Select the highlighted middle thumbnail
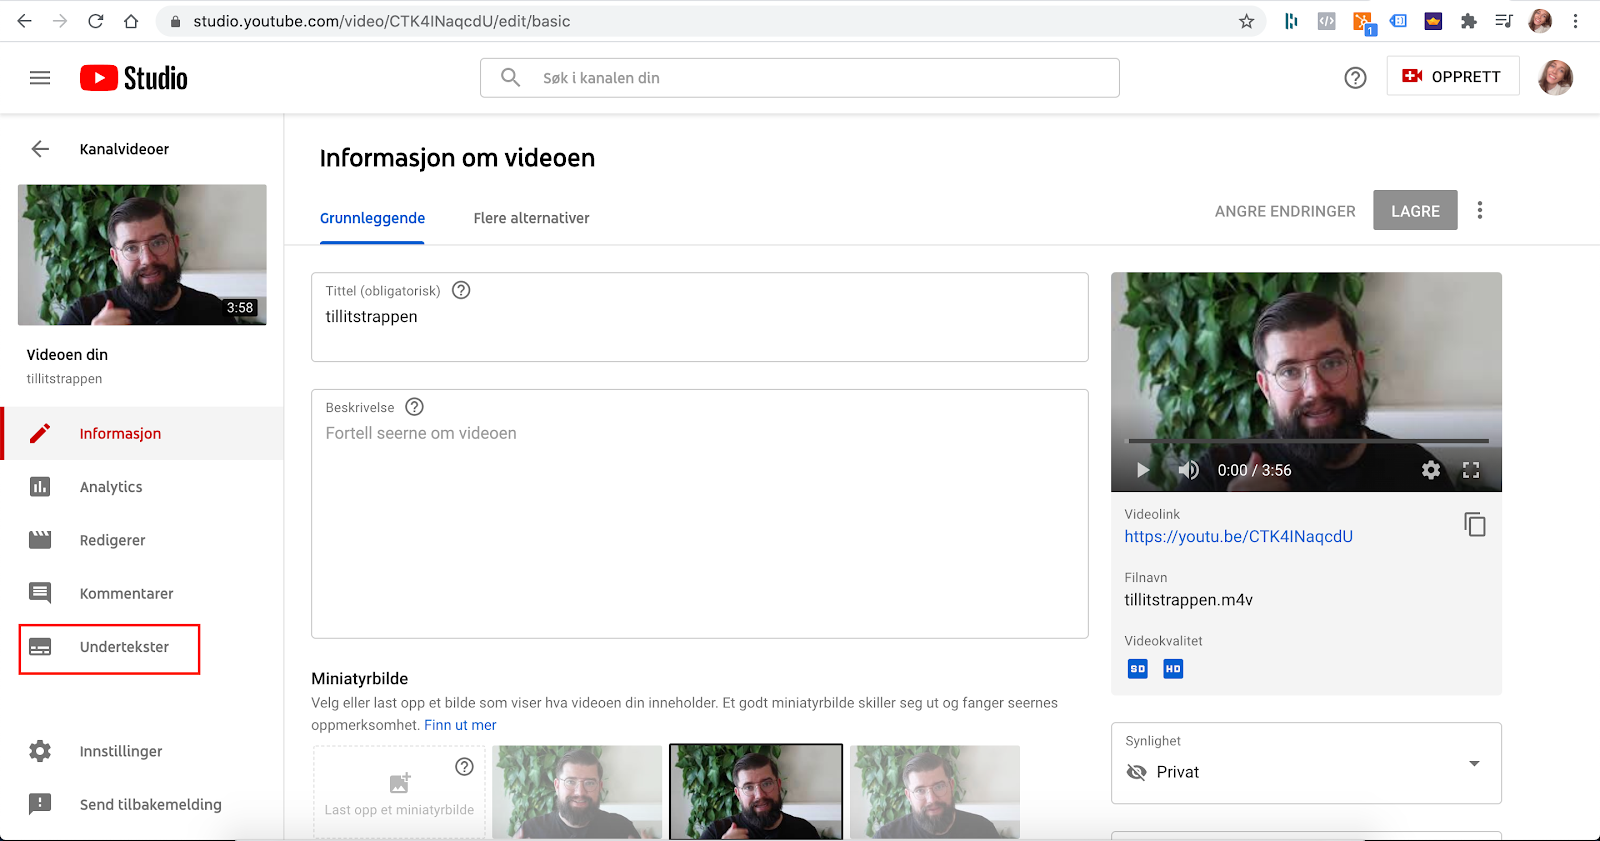Viewport: 1600px width, 841px height. 756,791
